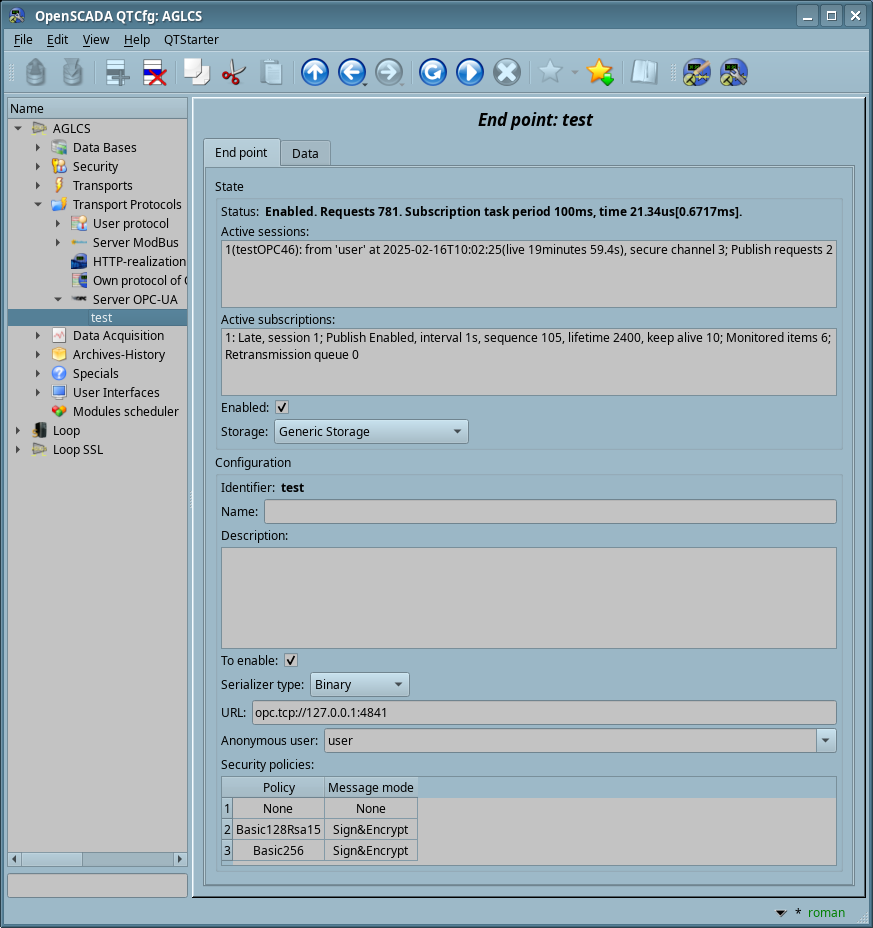The height and width of the screenshot is (928, 873).
Task: Switch to the Data tab
Action: click(305, 153)
